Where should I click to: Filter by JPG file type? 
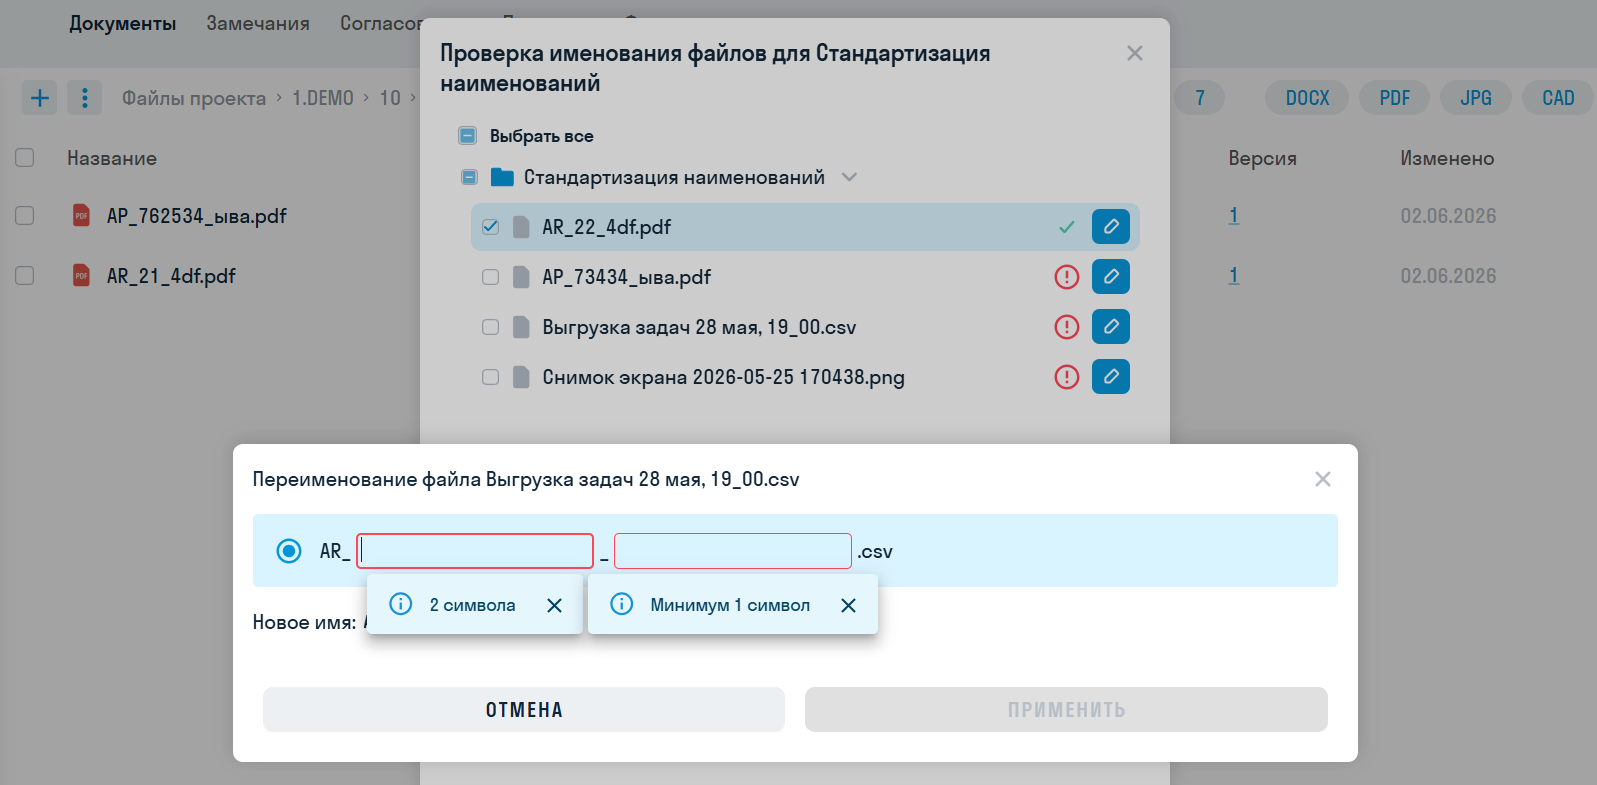coord(1476,98)
